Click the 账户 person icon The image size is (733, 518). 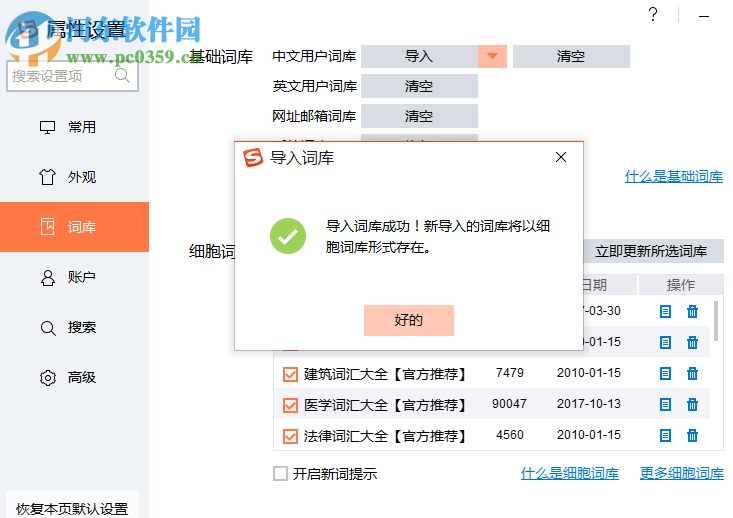click(x=47, y=277)
